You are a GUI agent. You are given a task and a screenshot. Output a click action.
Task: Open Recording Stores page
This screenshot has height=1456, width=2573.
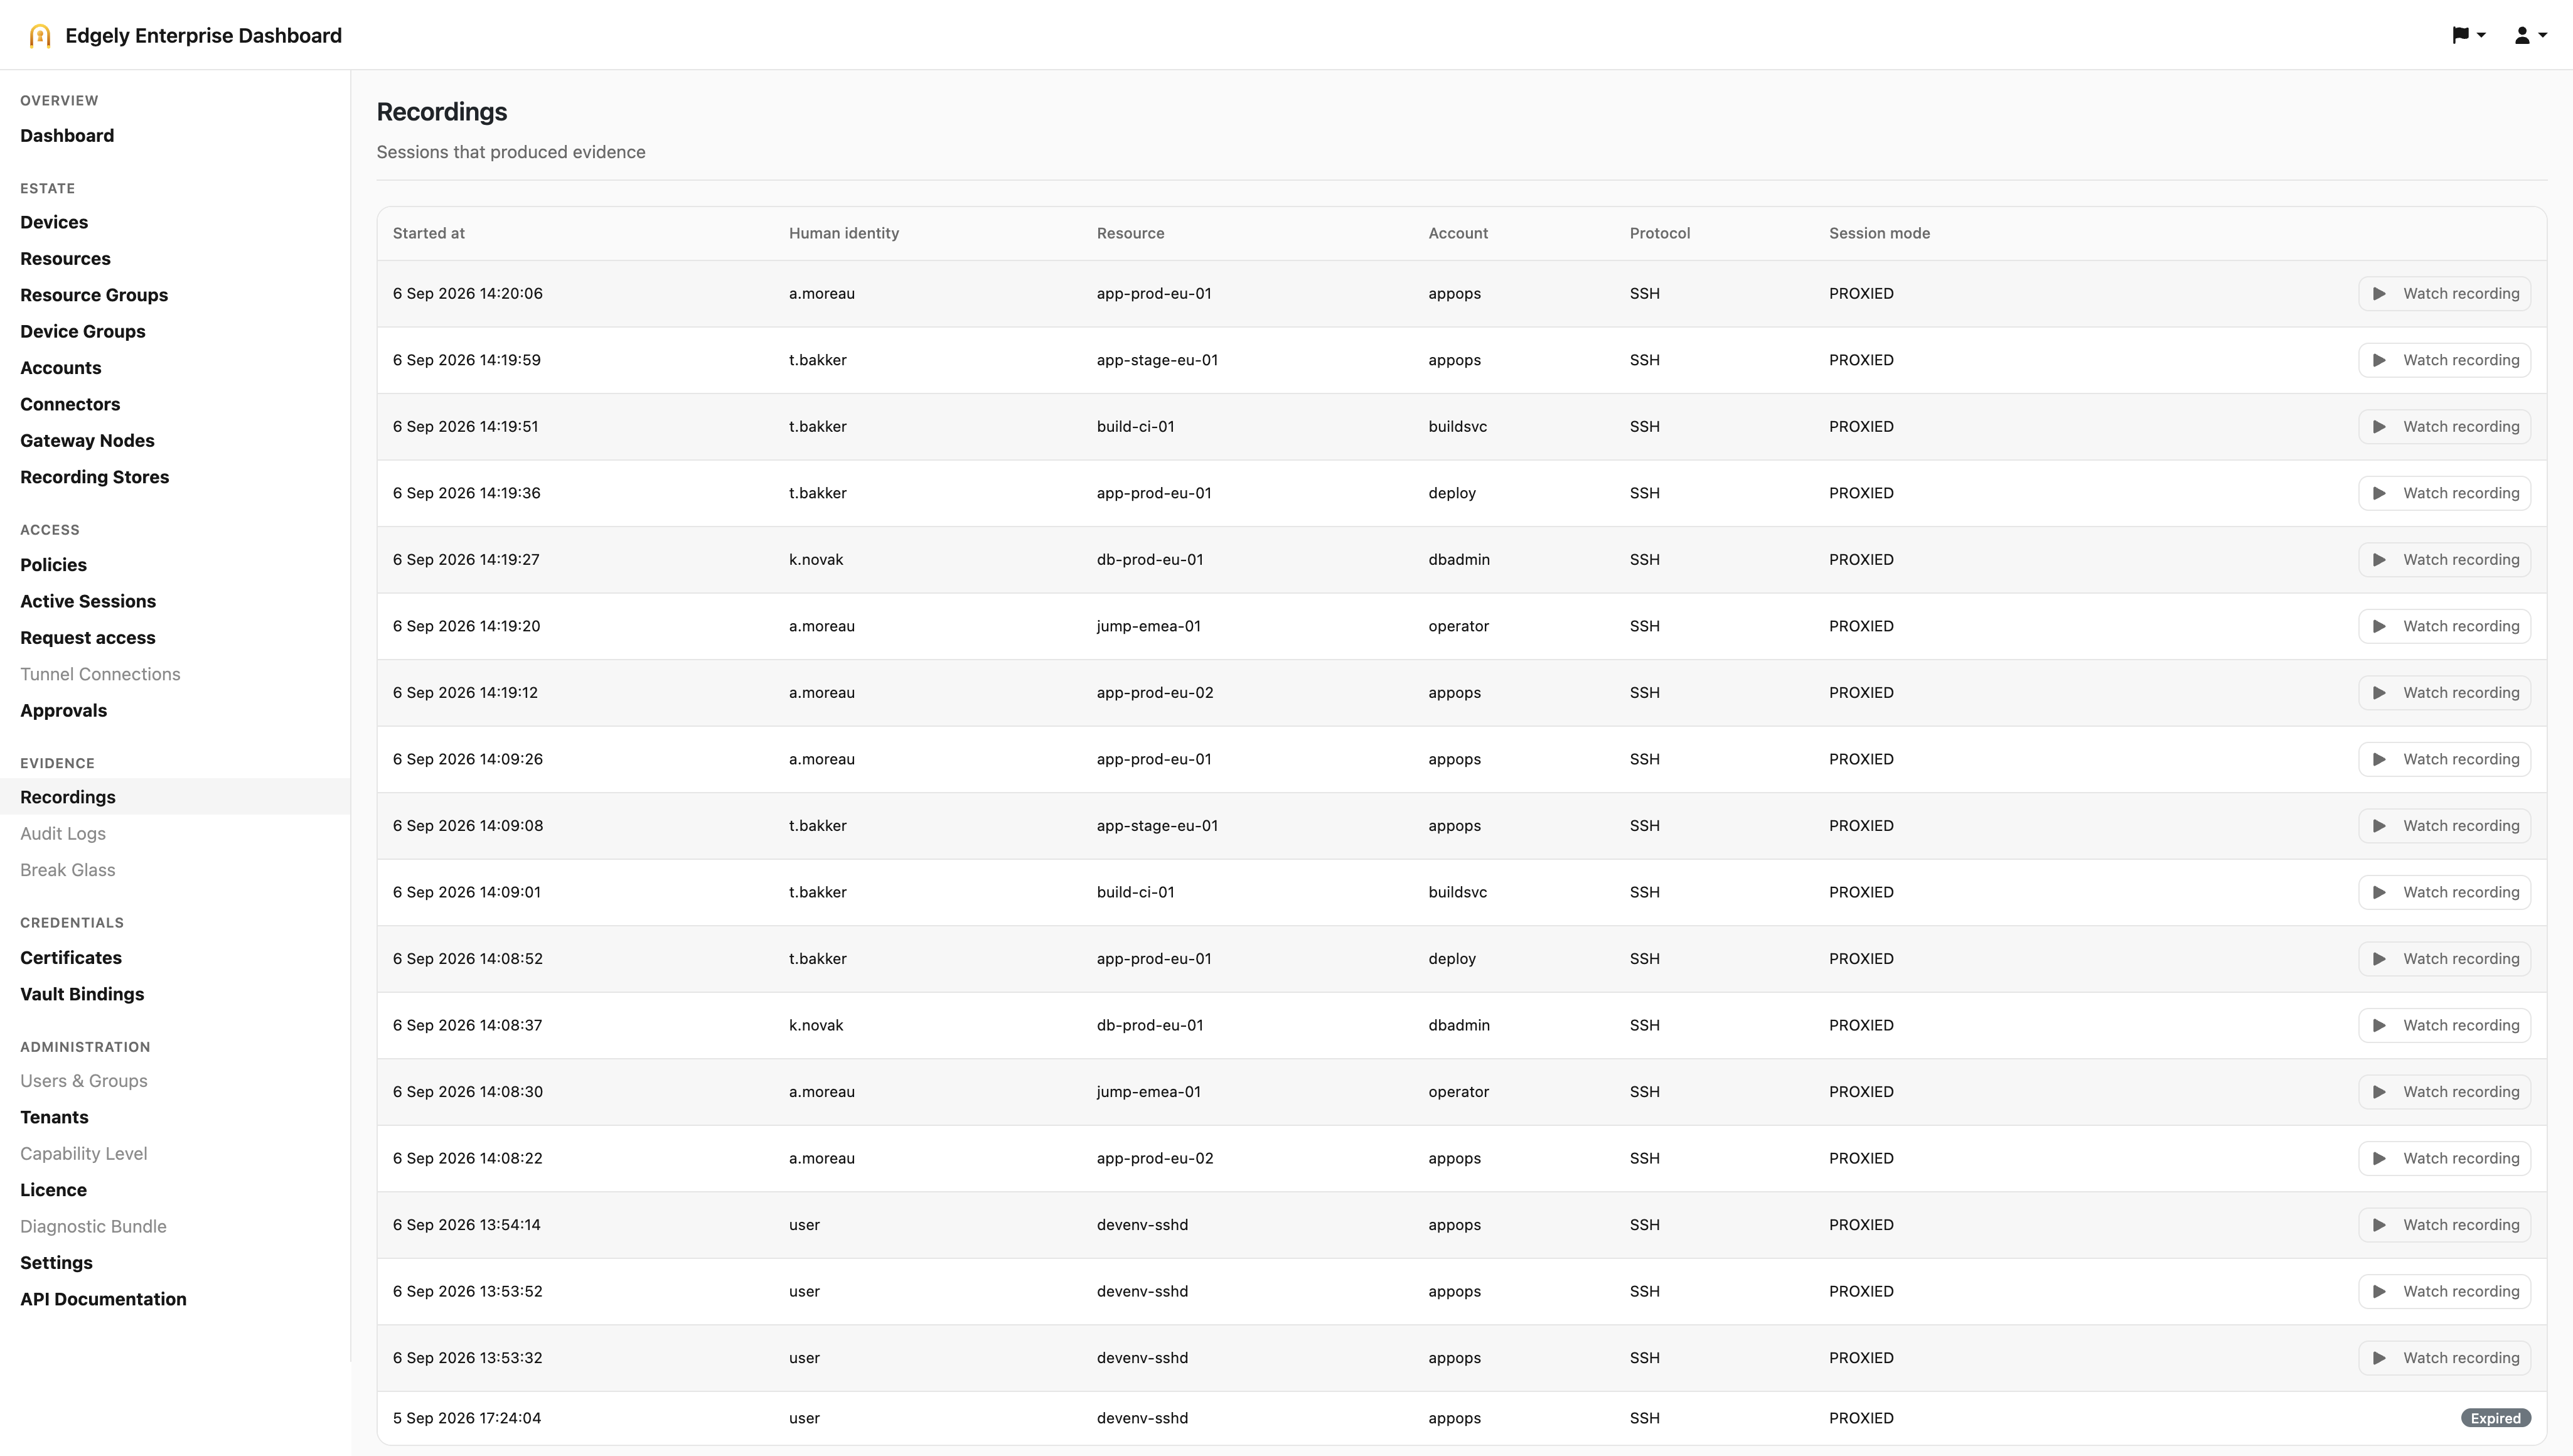[x=94, y=477]
